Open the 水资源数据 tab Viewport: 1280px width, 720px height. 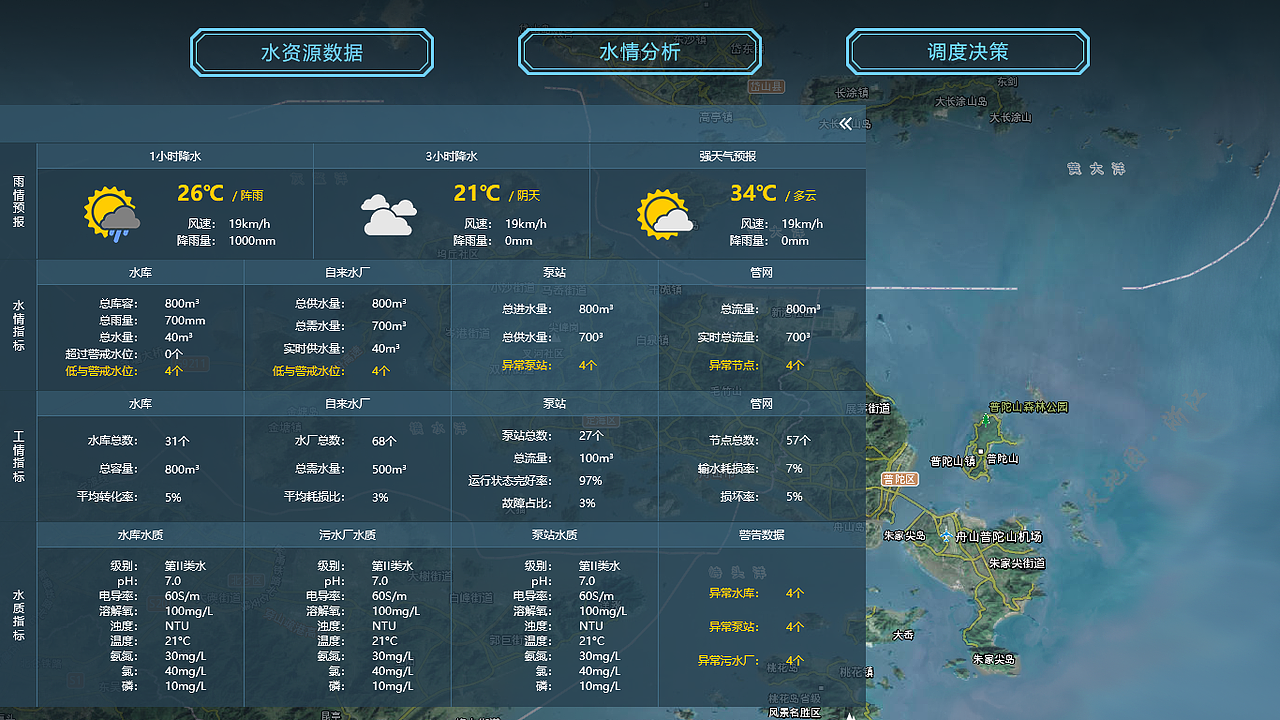click(312, 52)
